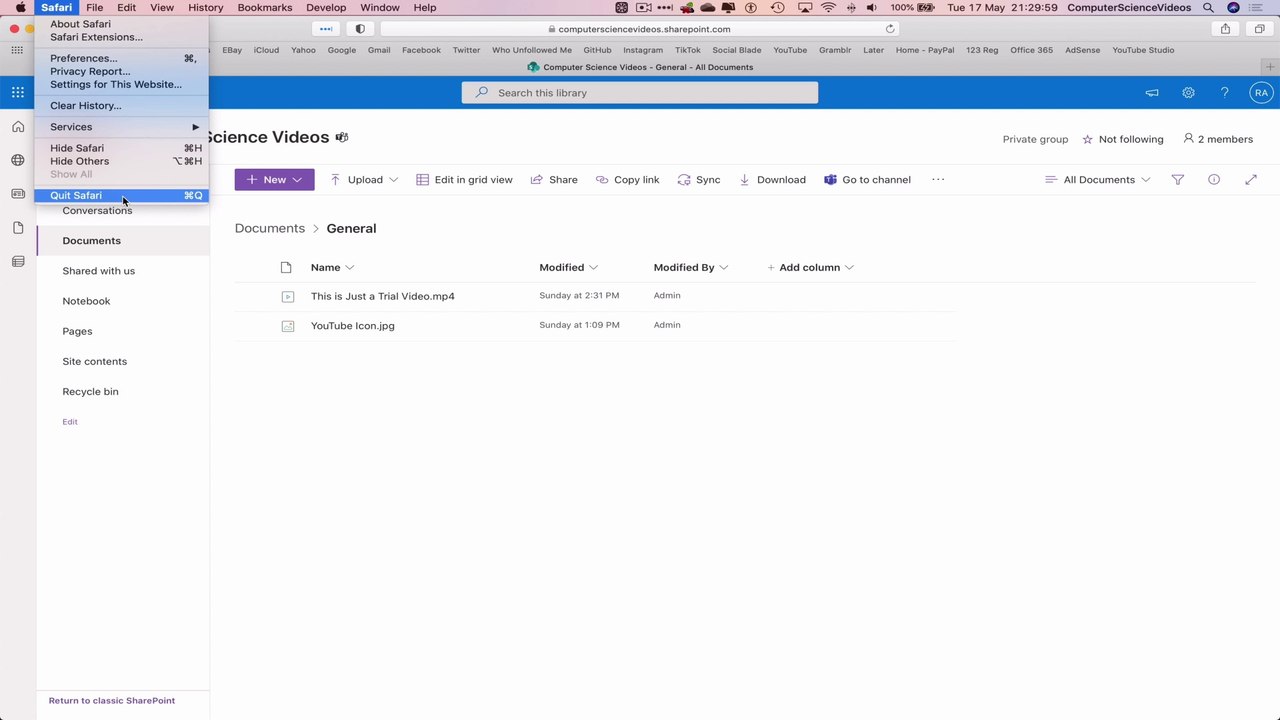Screen dimensions: 1280x720
Task: Click the video file icon for Trial Video
Action: click(x=288, y=296)
